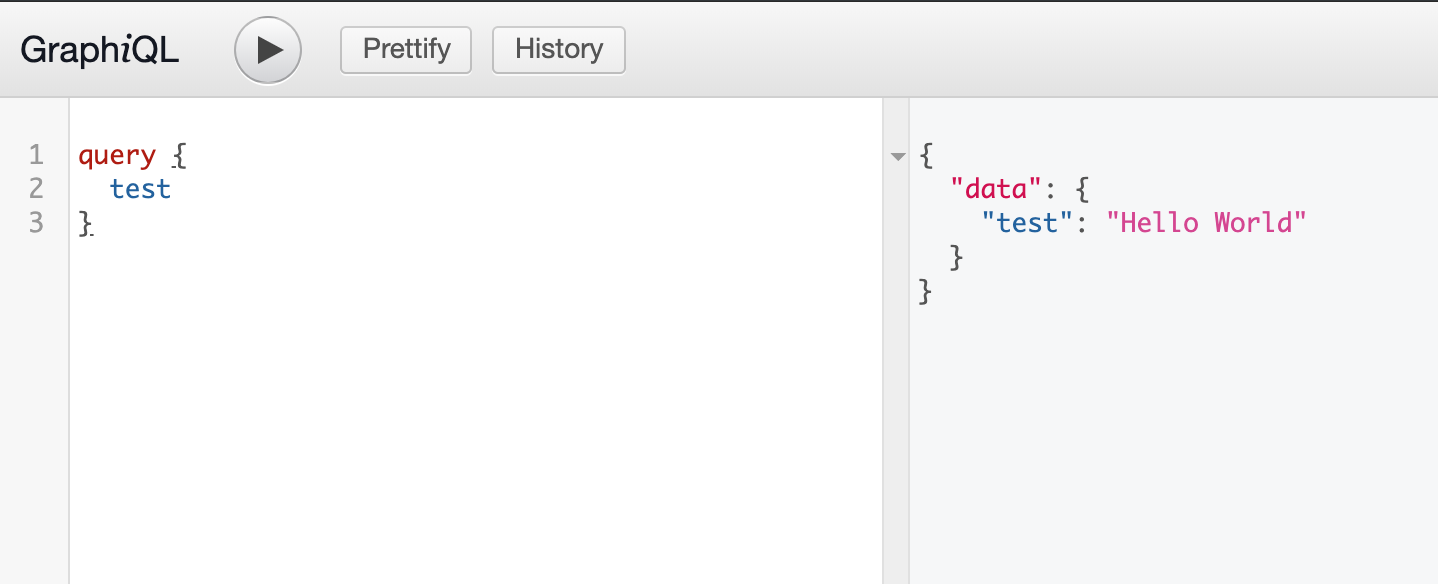Click the GraphiQL title logo
Image resolution: width=1438 pixels, height=584 pixels.
100,50
